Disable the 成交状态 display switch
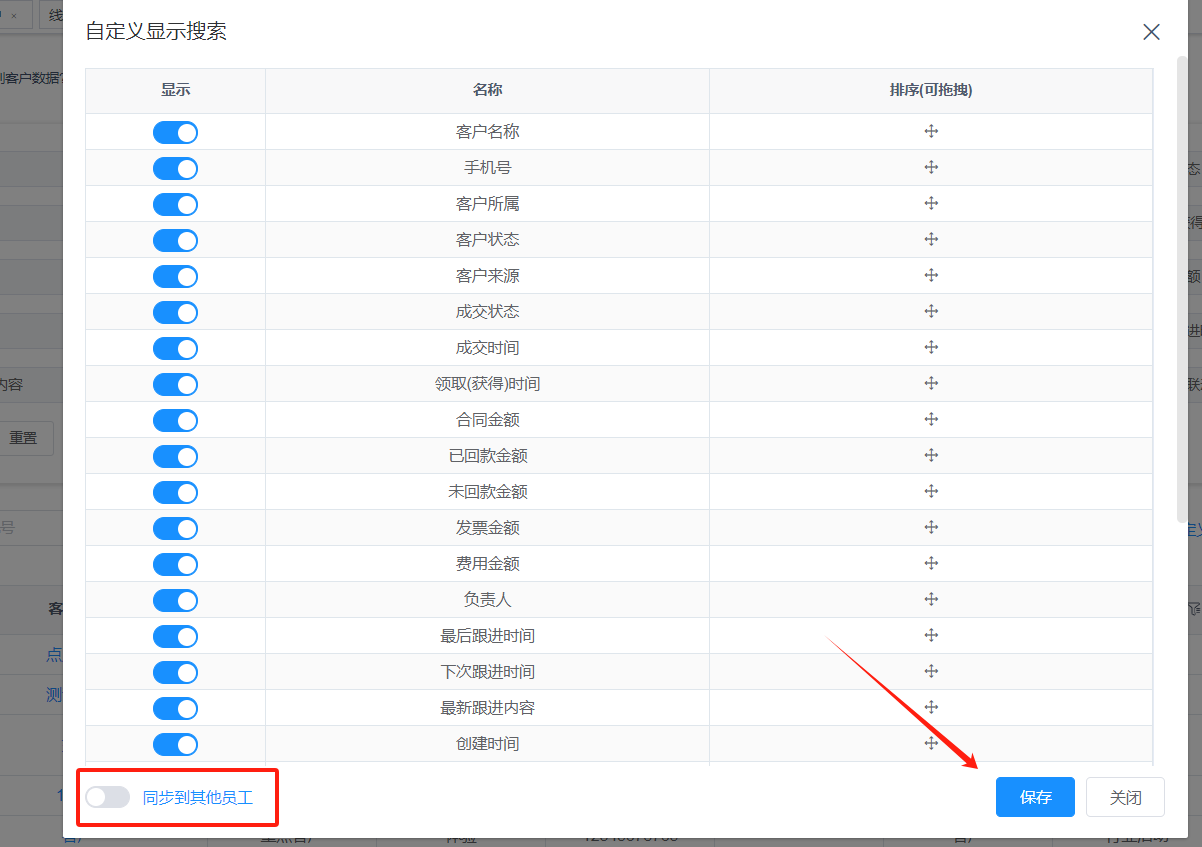 pyautogui.click(x=175, y=312)
